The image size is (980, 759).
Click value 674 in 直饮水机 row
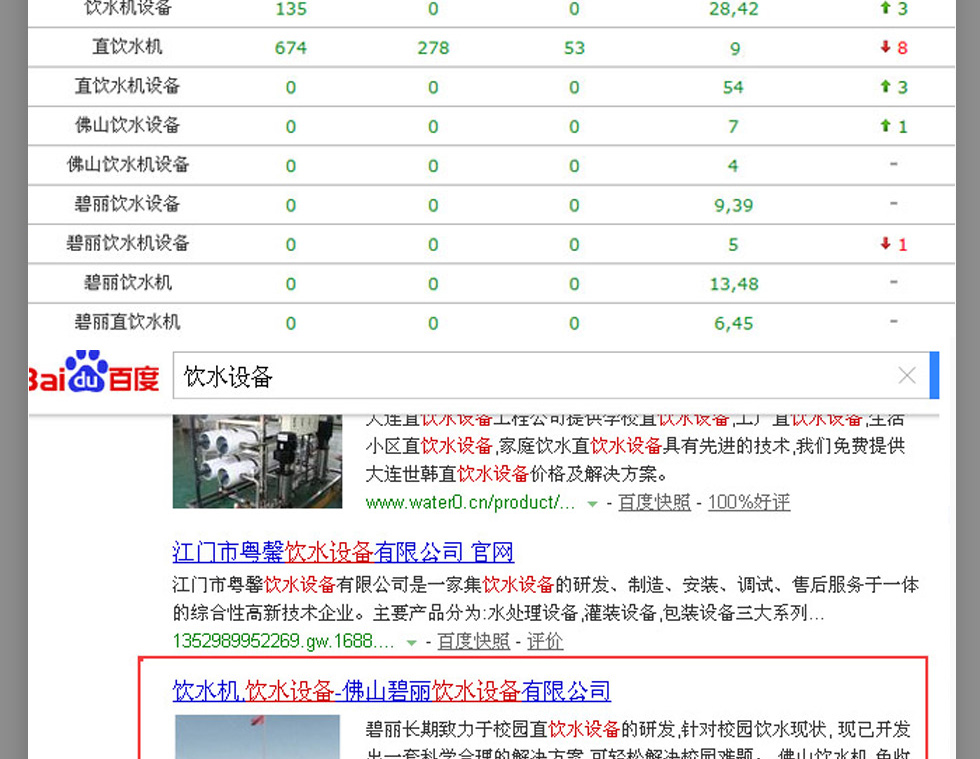[291, 48]
